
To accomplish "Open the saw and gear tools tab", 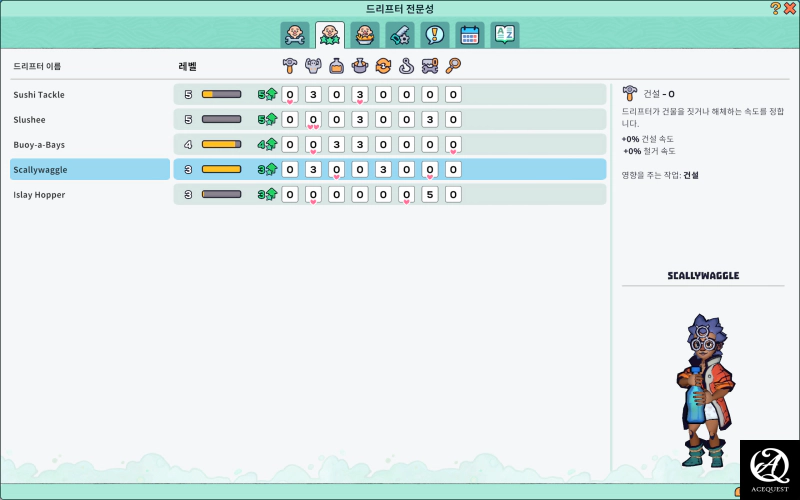I will [400, 35].
